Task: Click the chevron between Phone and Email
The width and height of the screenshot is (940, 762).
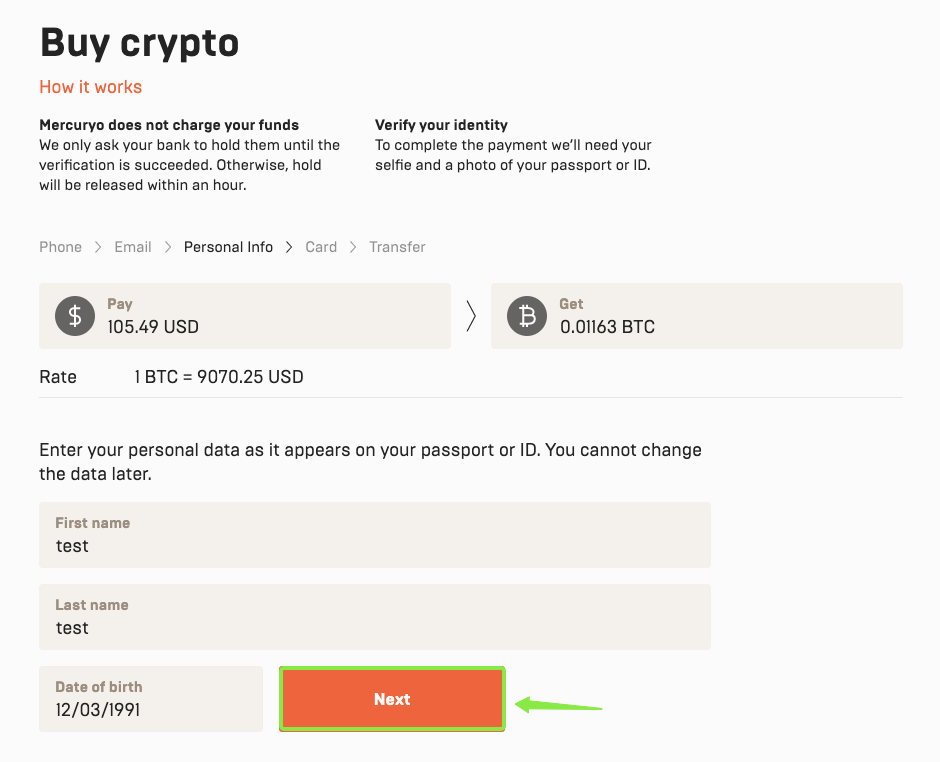Action: click(97, 246)
